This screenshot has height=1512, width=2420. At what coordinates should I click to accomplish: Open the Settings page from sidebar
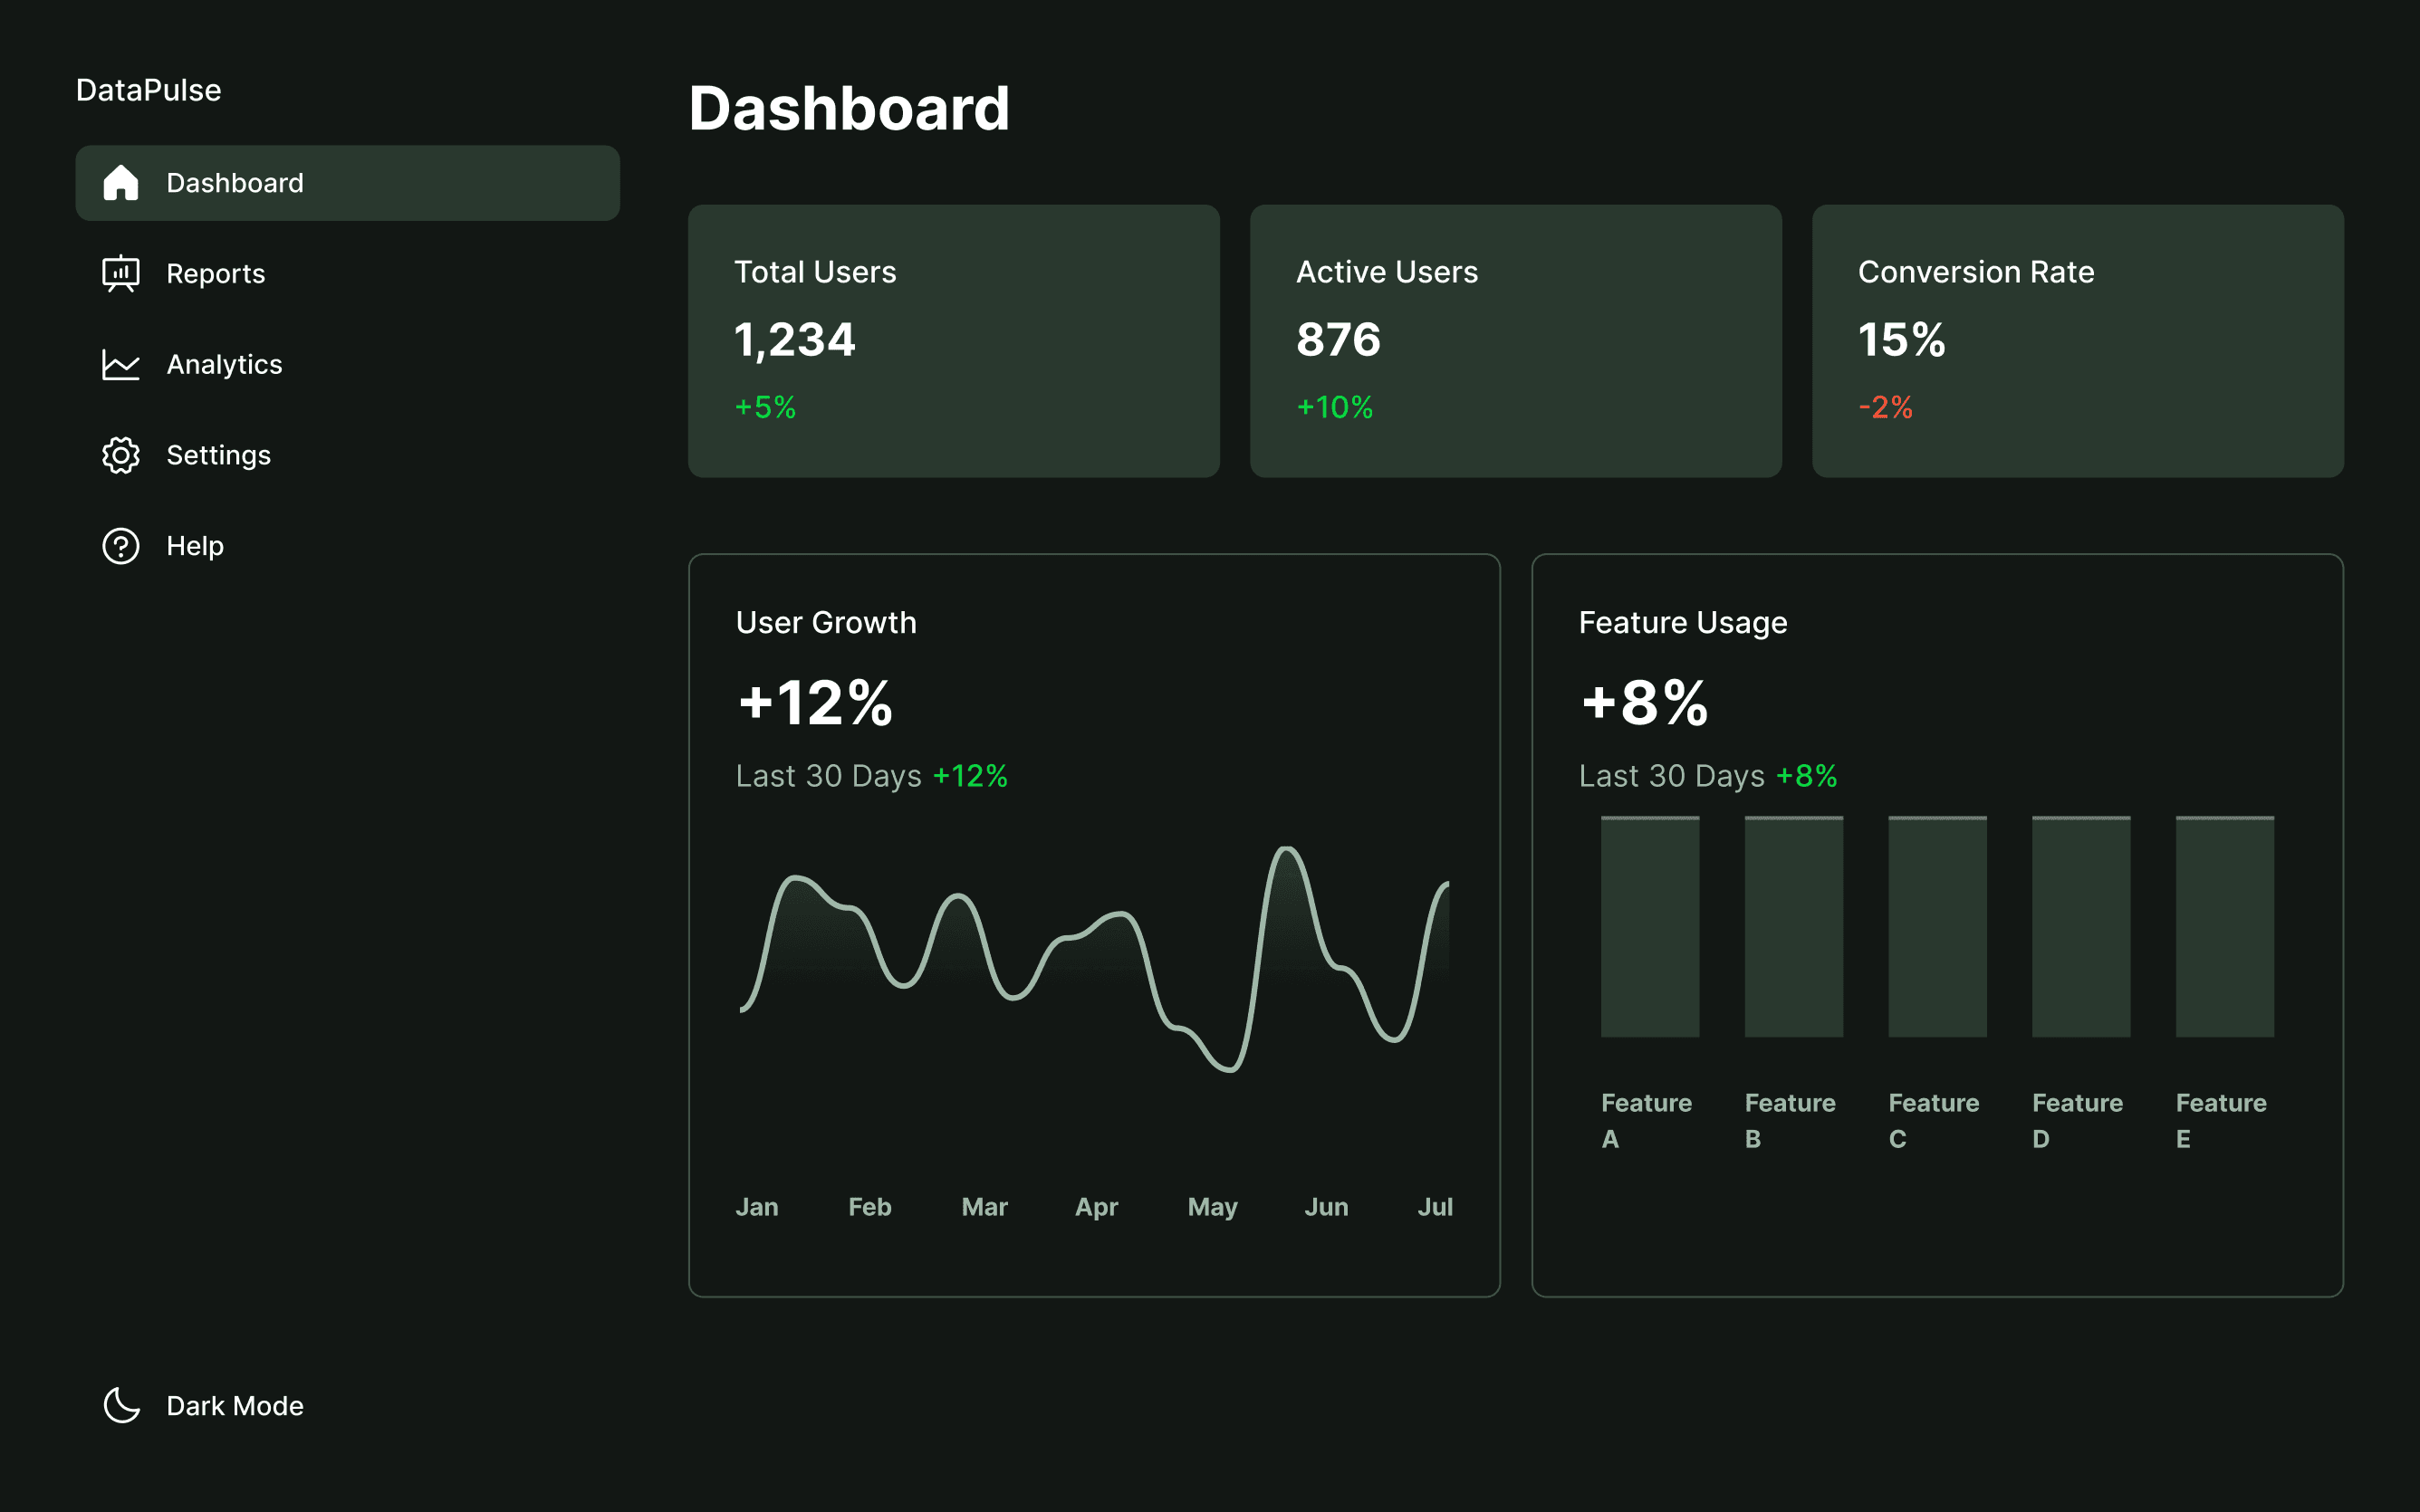click(x=218, y=456)
